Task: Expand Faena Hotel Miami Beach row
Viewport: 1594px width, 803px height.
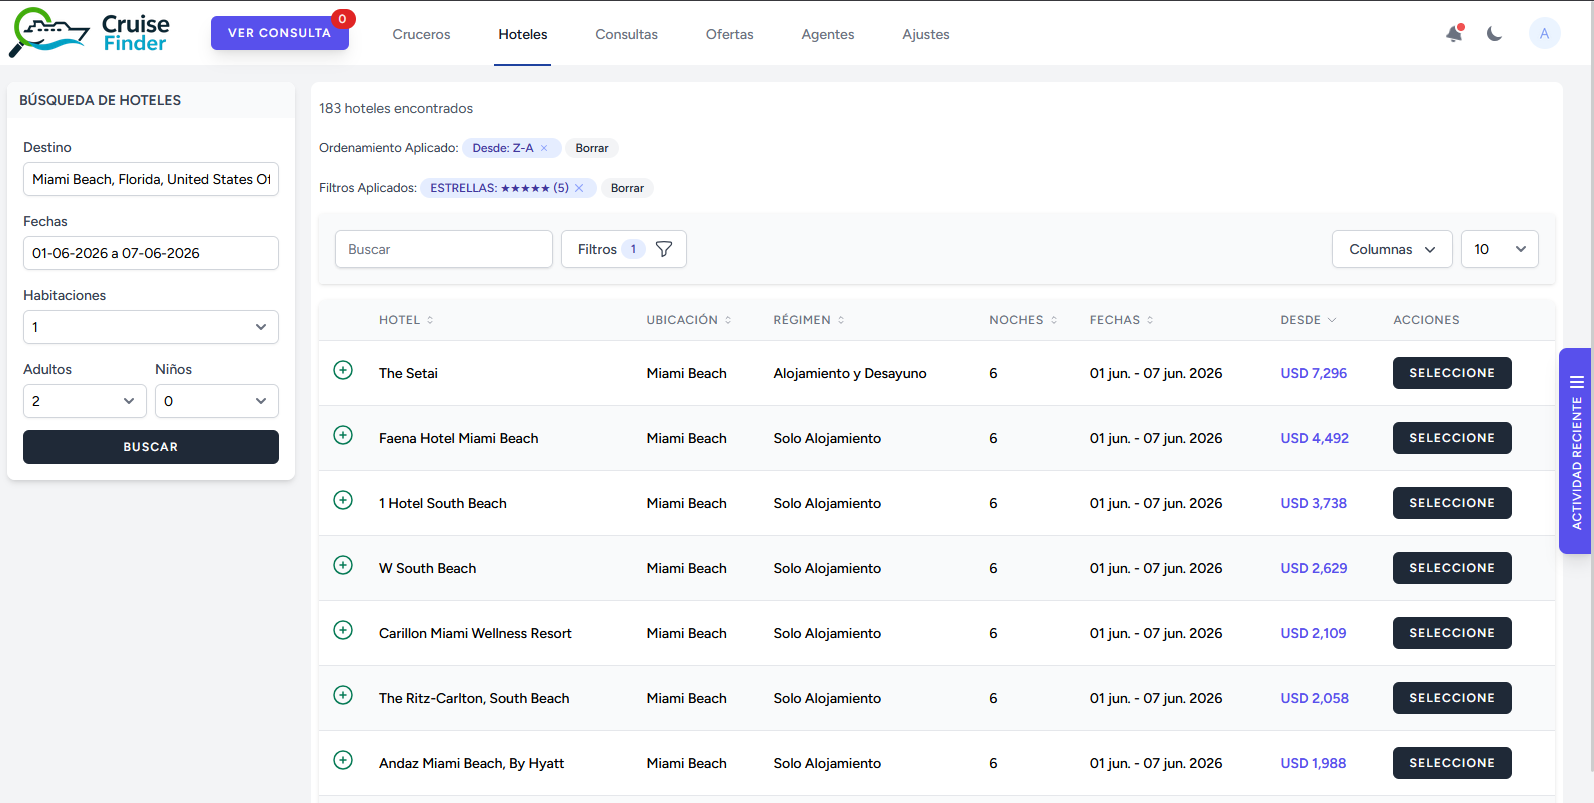Action: [x=343, y=436]
